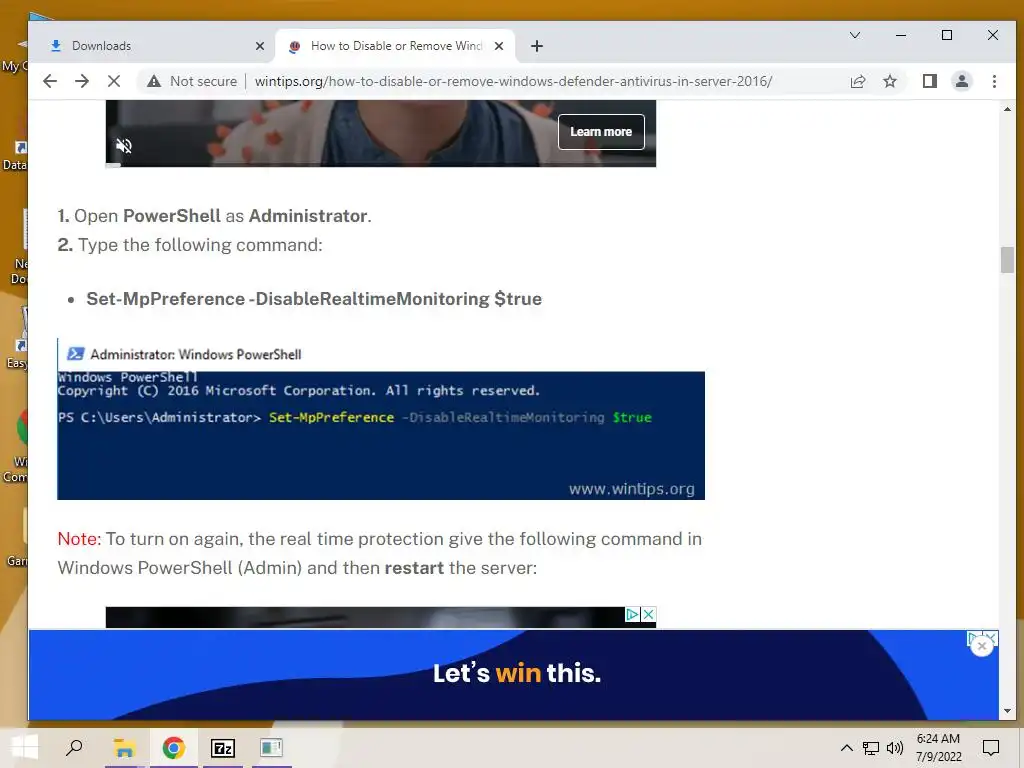Screen dimensions: 1024x768
Task: Click Learn more on the video ad
Action: [x=601, y=131]
